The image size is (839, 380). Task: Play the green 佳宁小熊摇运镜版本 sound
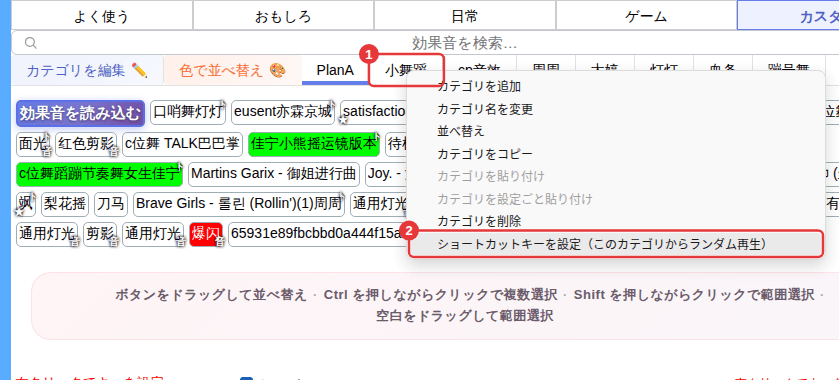tap(314, 145)
